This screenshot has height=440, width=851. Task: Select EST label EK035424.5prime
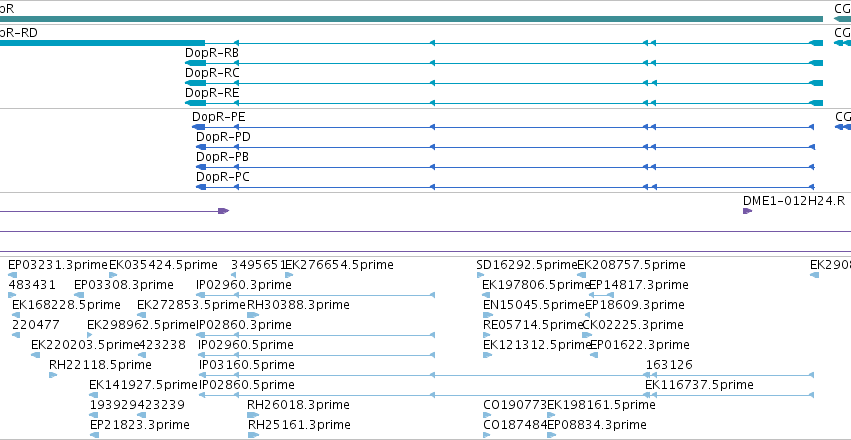163,265
